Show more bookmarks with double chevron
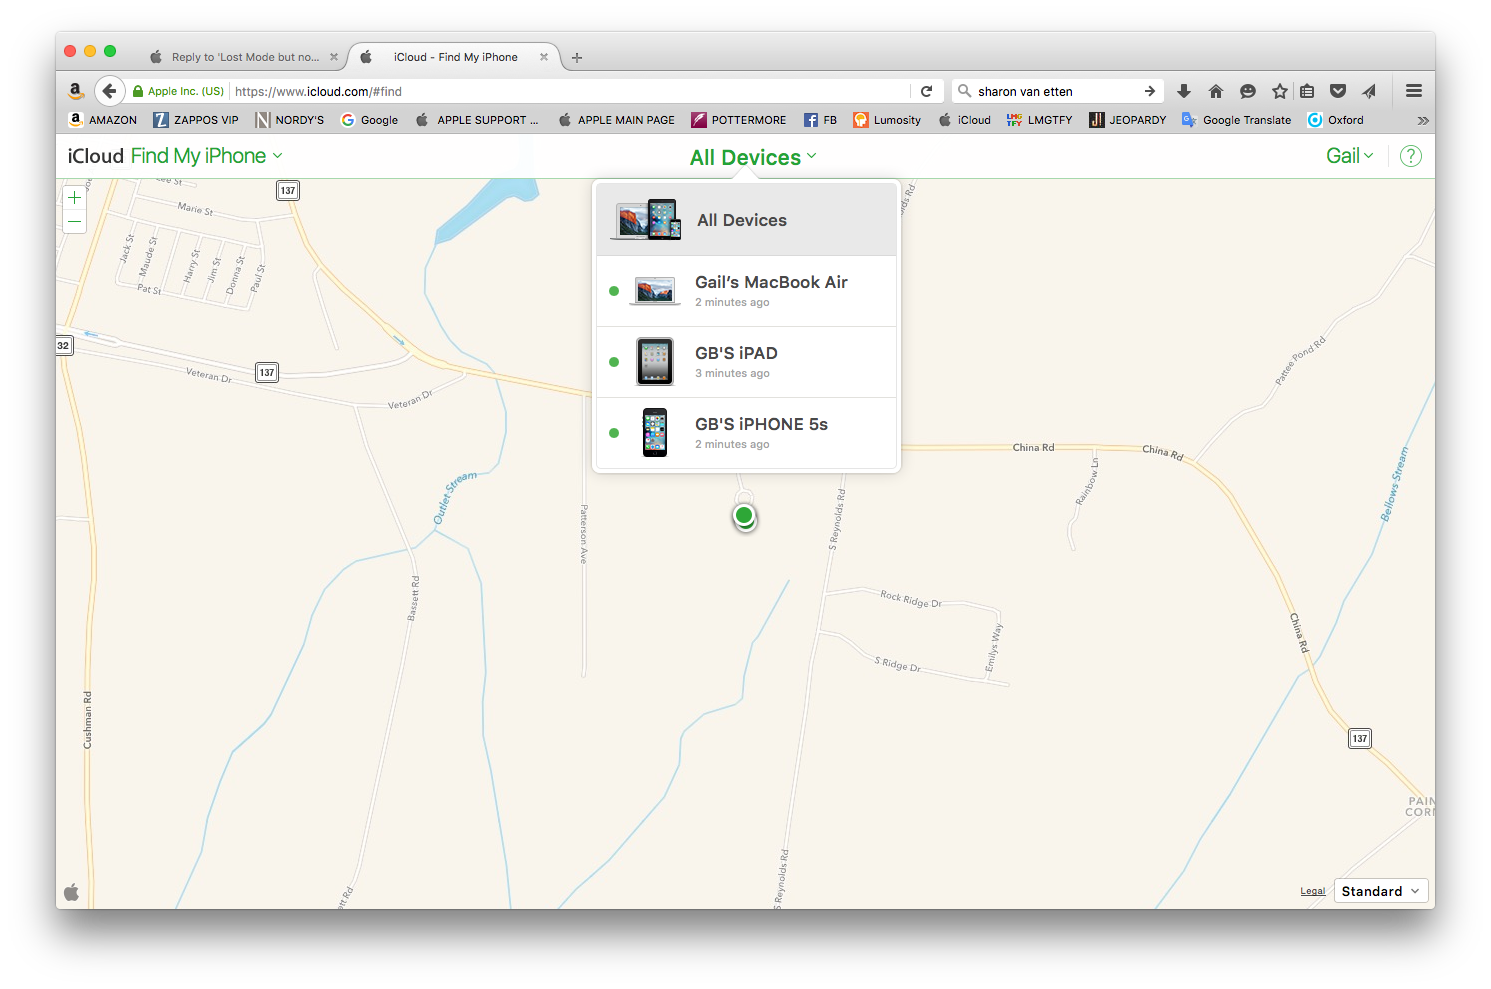1491x989 pixels. tap(1423, 120)
